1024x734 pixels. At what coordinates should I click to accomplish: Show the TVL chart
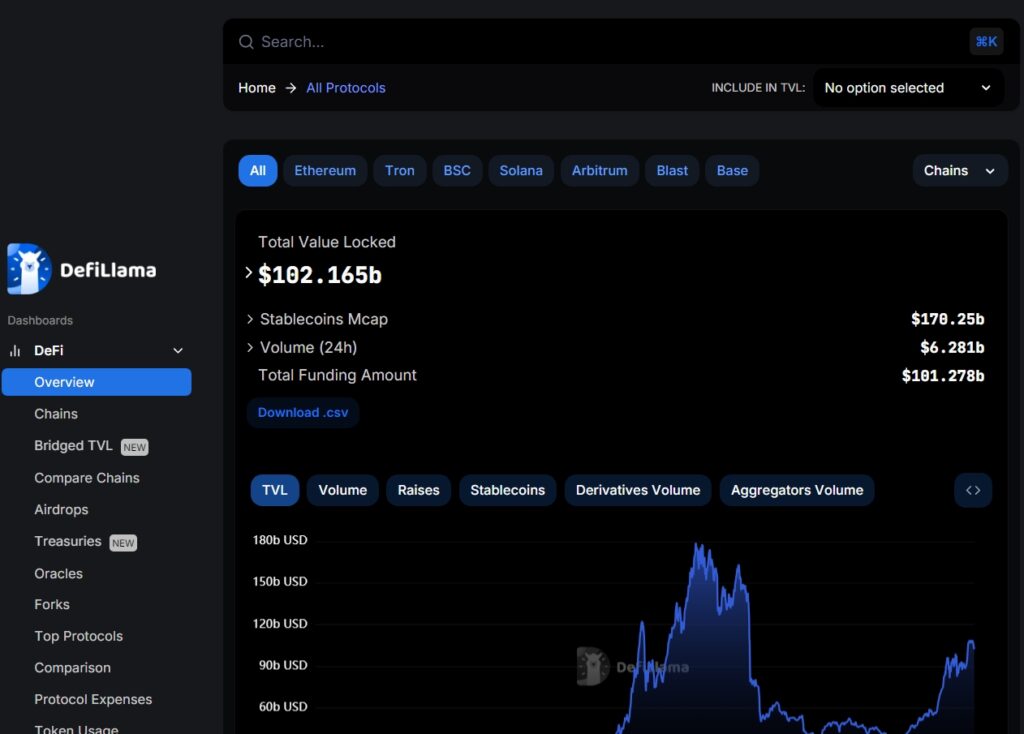pos(275,490)
